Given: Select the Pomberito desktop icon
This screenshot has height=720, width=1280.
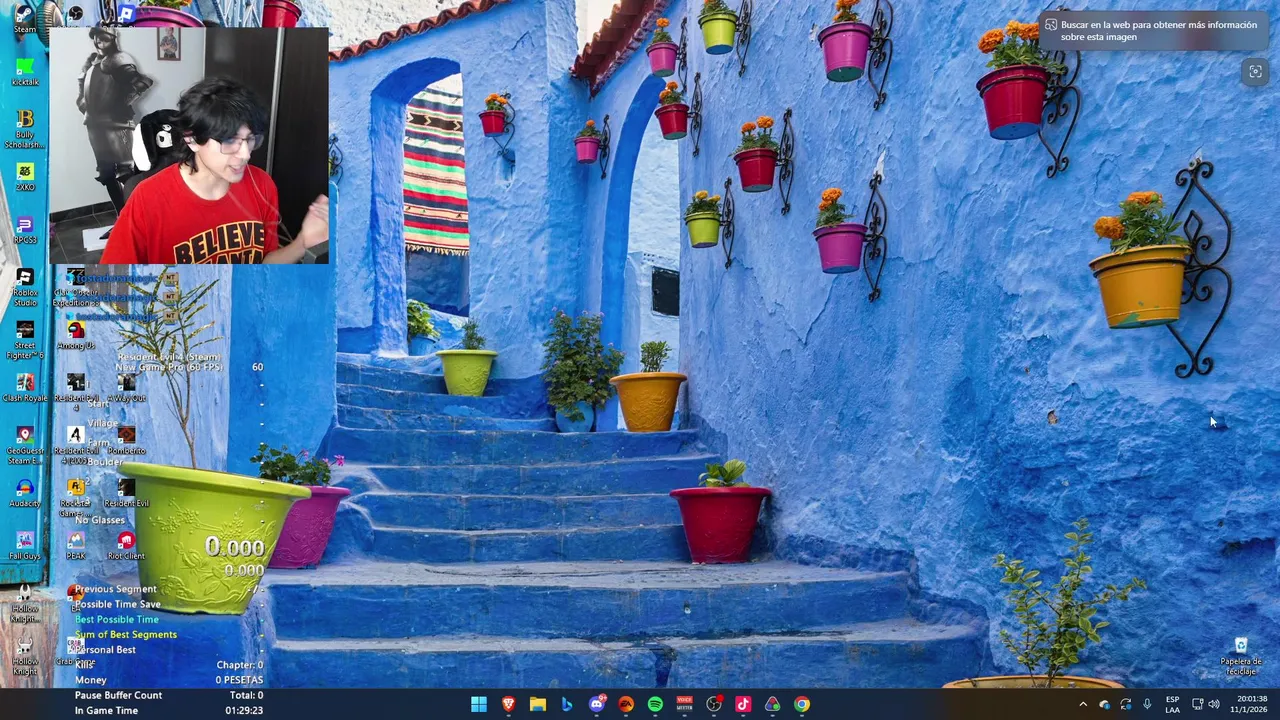Looking at the screenshot, I should (126, 439).
